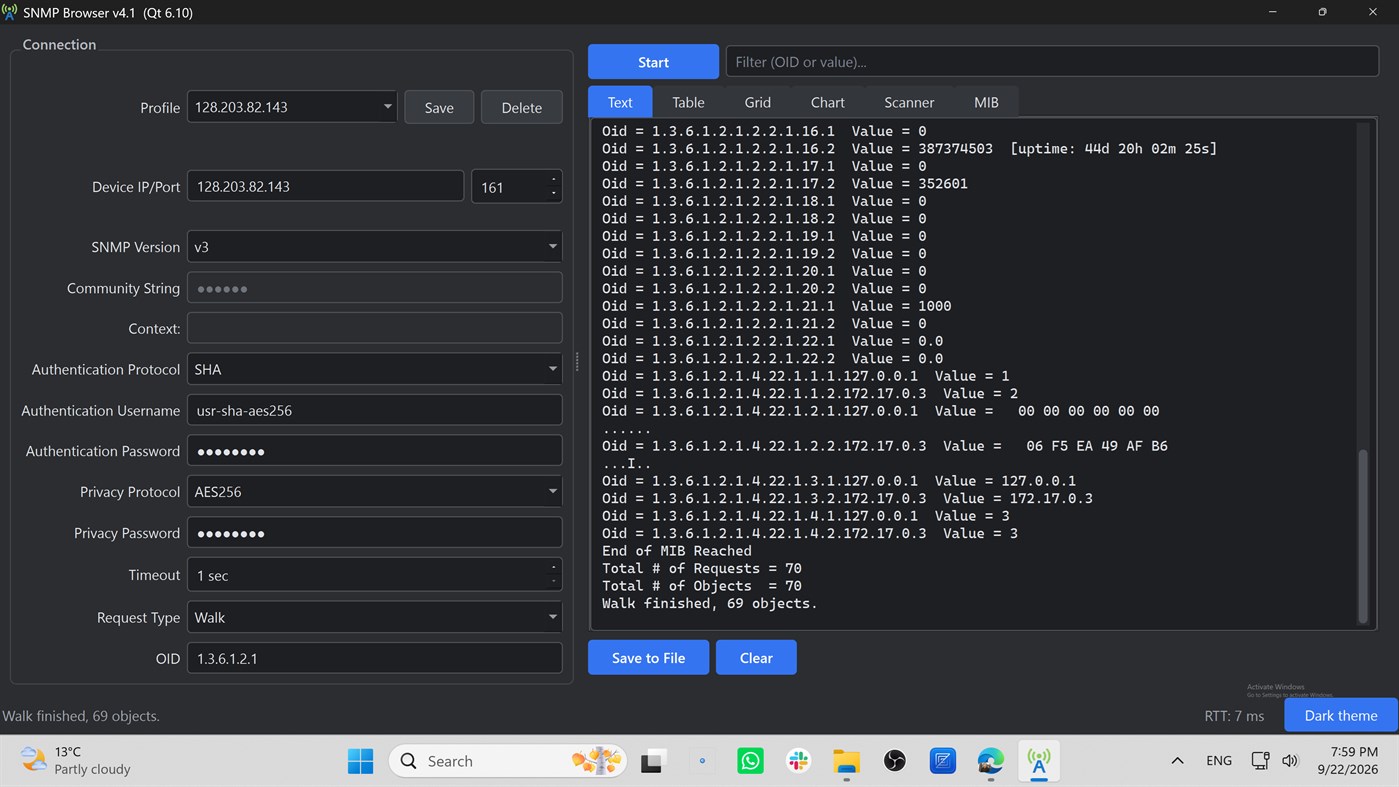Switch to OBS Studio on the taskbar
The width and height of the screenshot is (1399, 787).
tap(895, 761)
